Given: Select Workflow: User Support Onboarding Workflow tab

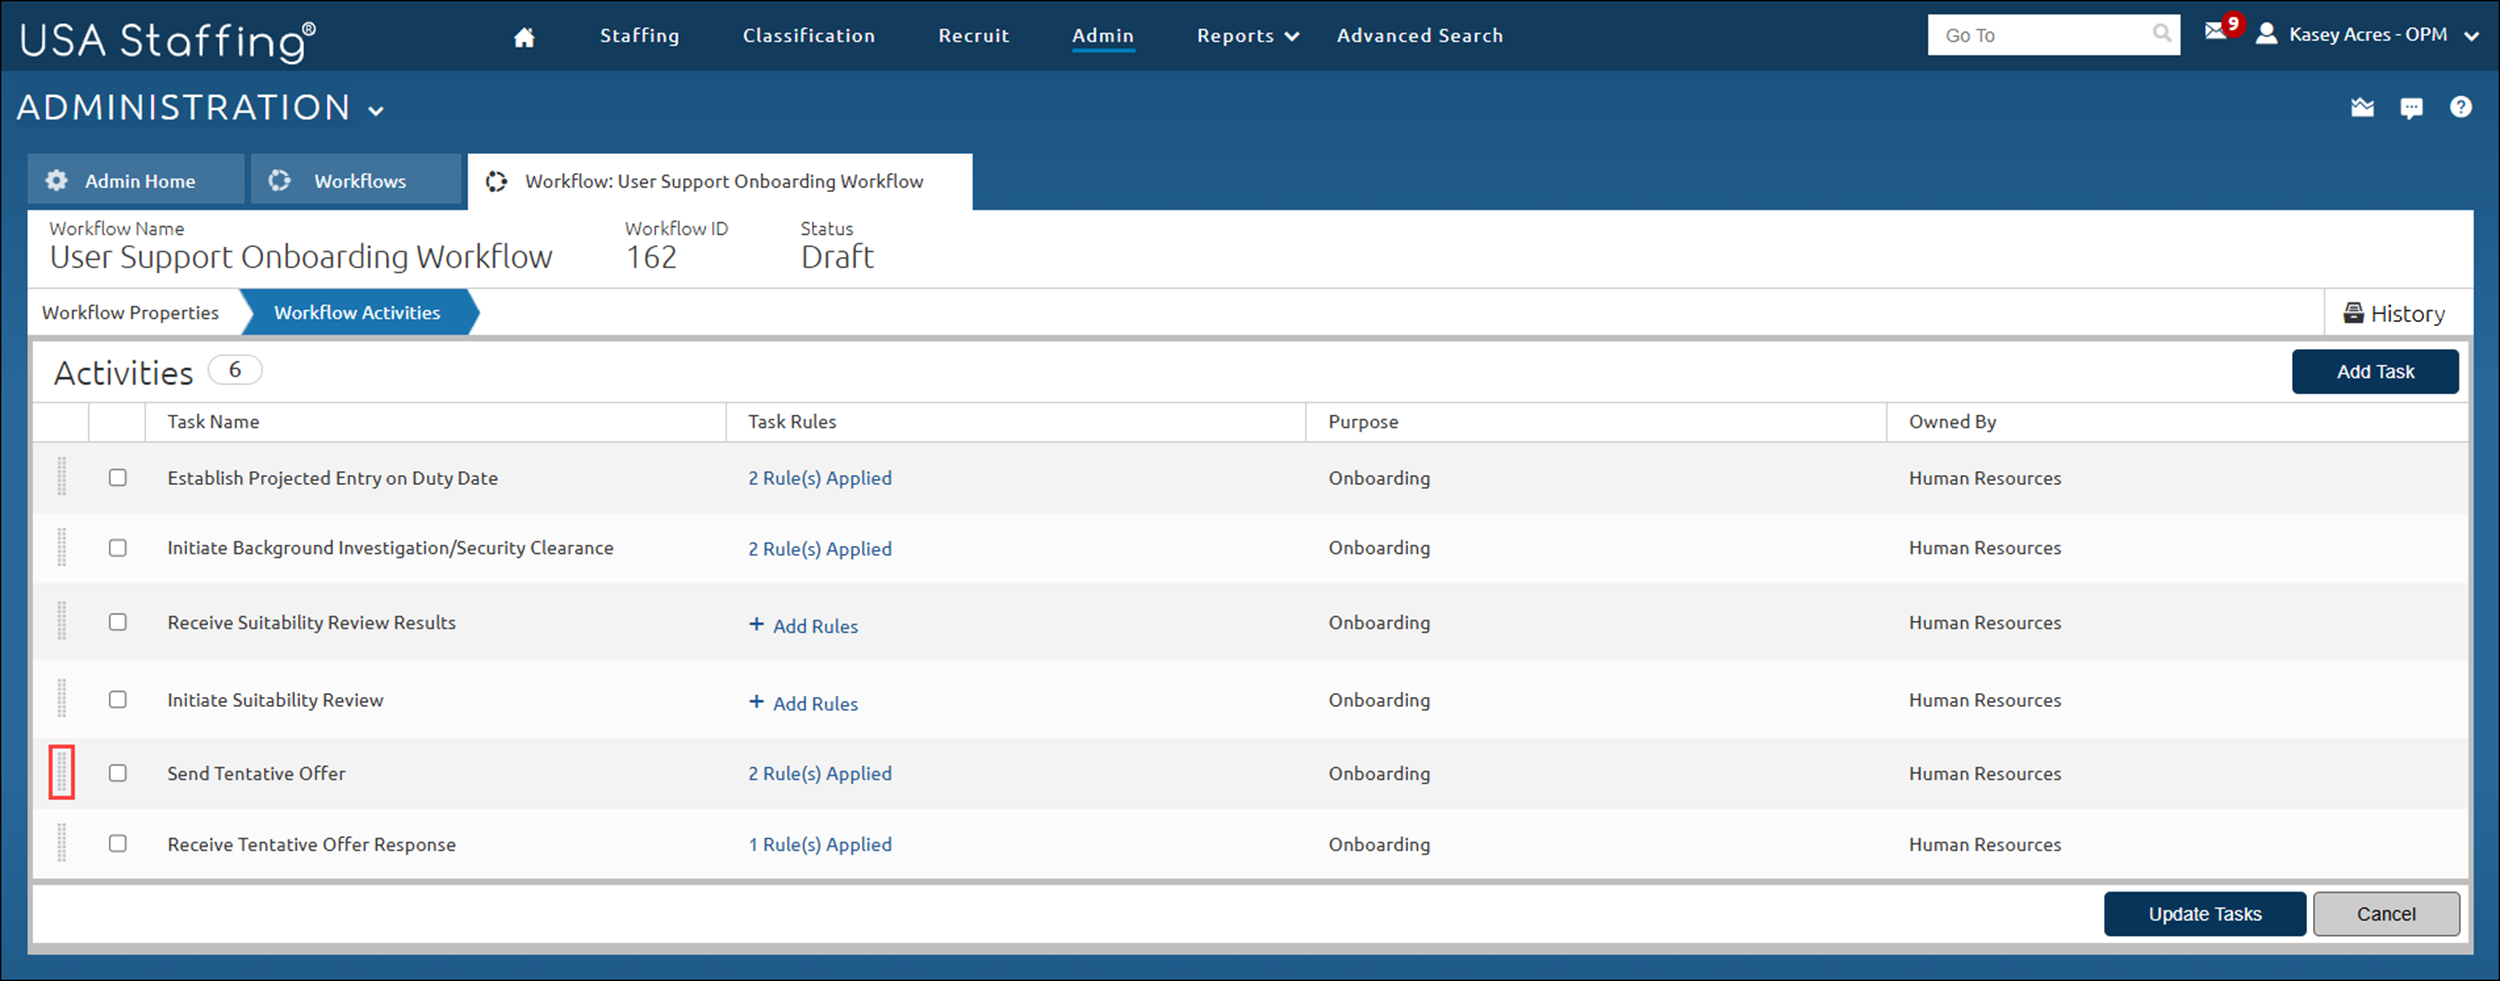Looking at the screenshot, I should click(719, 181).
